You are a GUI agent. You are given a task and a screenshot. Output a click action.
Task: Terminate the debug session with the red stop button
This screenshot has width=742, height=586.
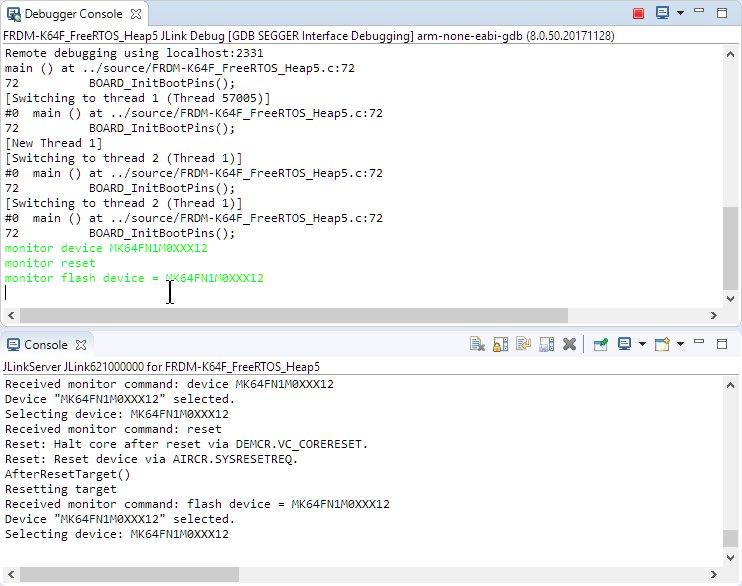(x=638, y=13)
